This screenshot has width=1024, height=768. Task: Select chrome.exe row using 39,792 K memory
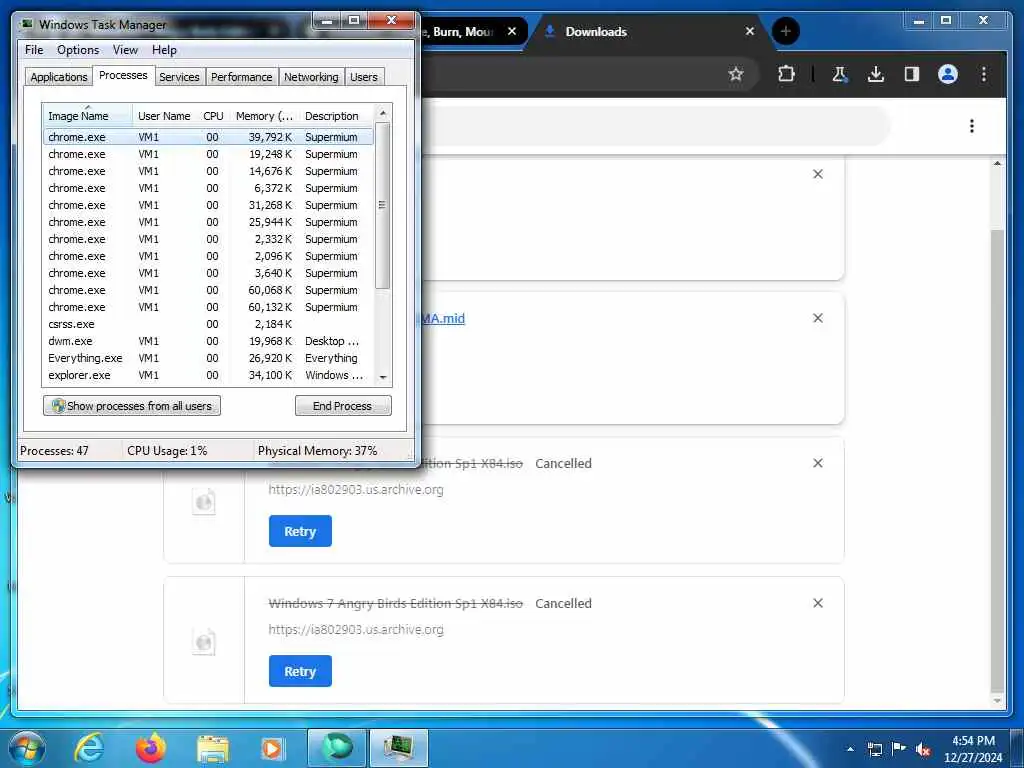coord(208,137)
